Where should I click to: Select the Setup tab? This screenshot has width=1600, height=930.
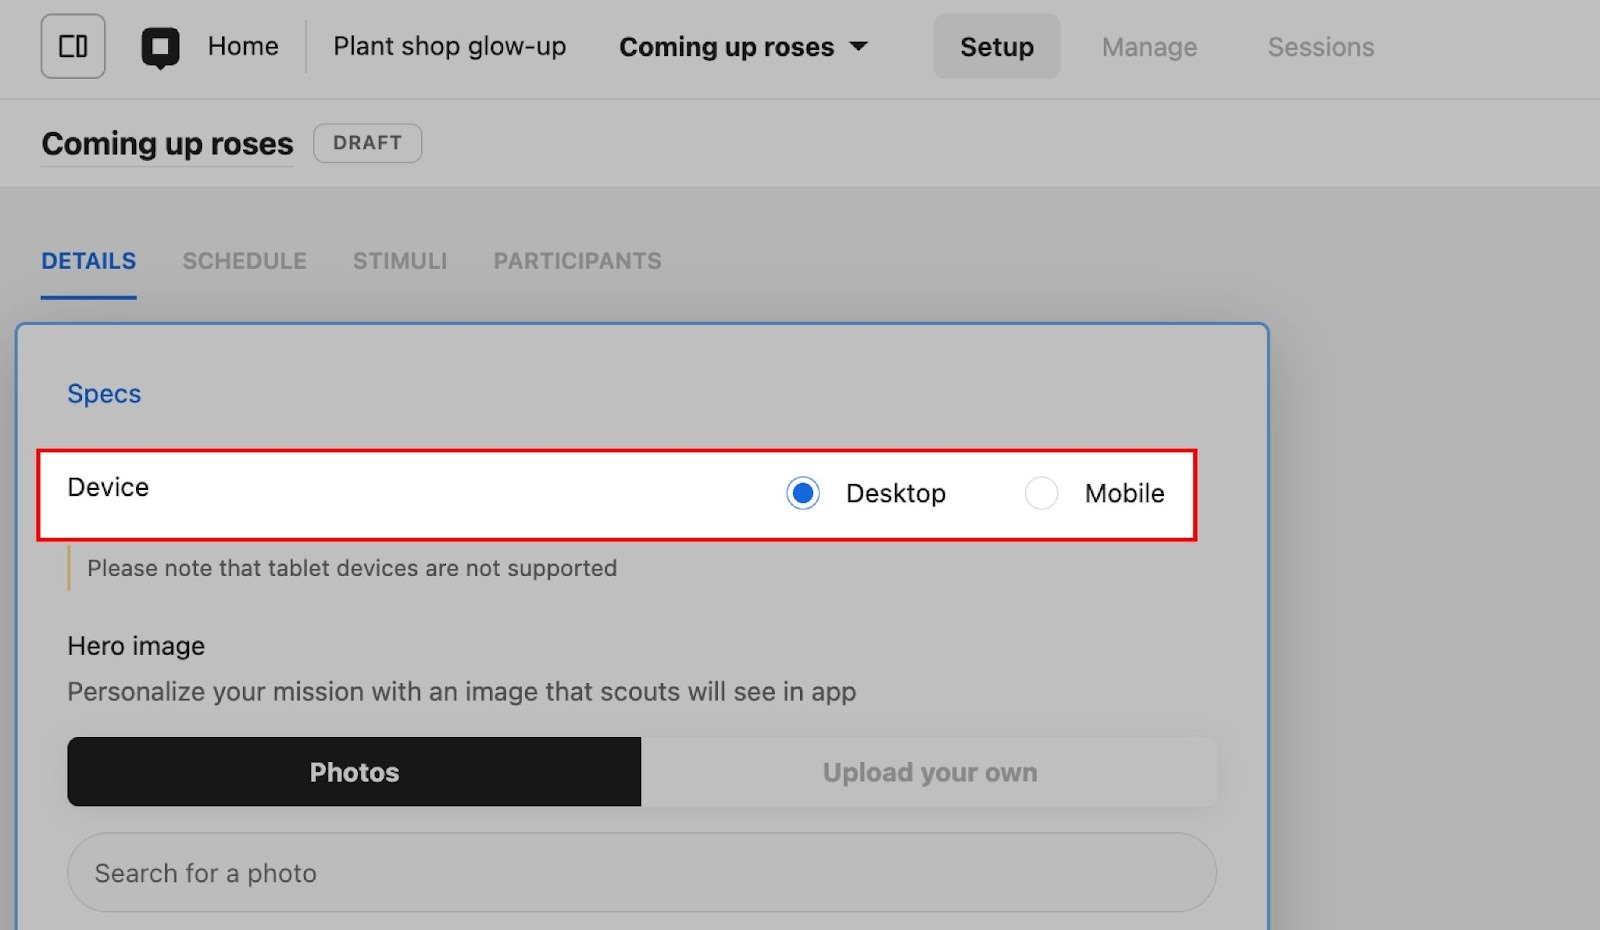click(x=996, y=47)
